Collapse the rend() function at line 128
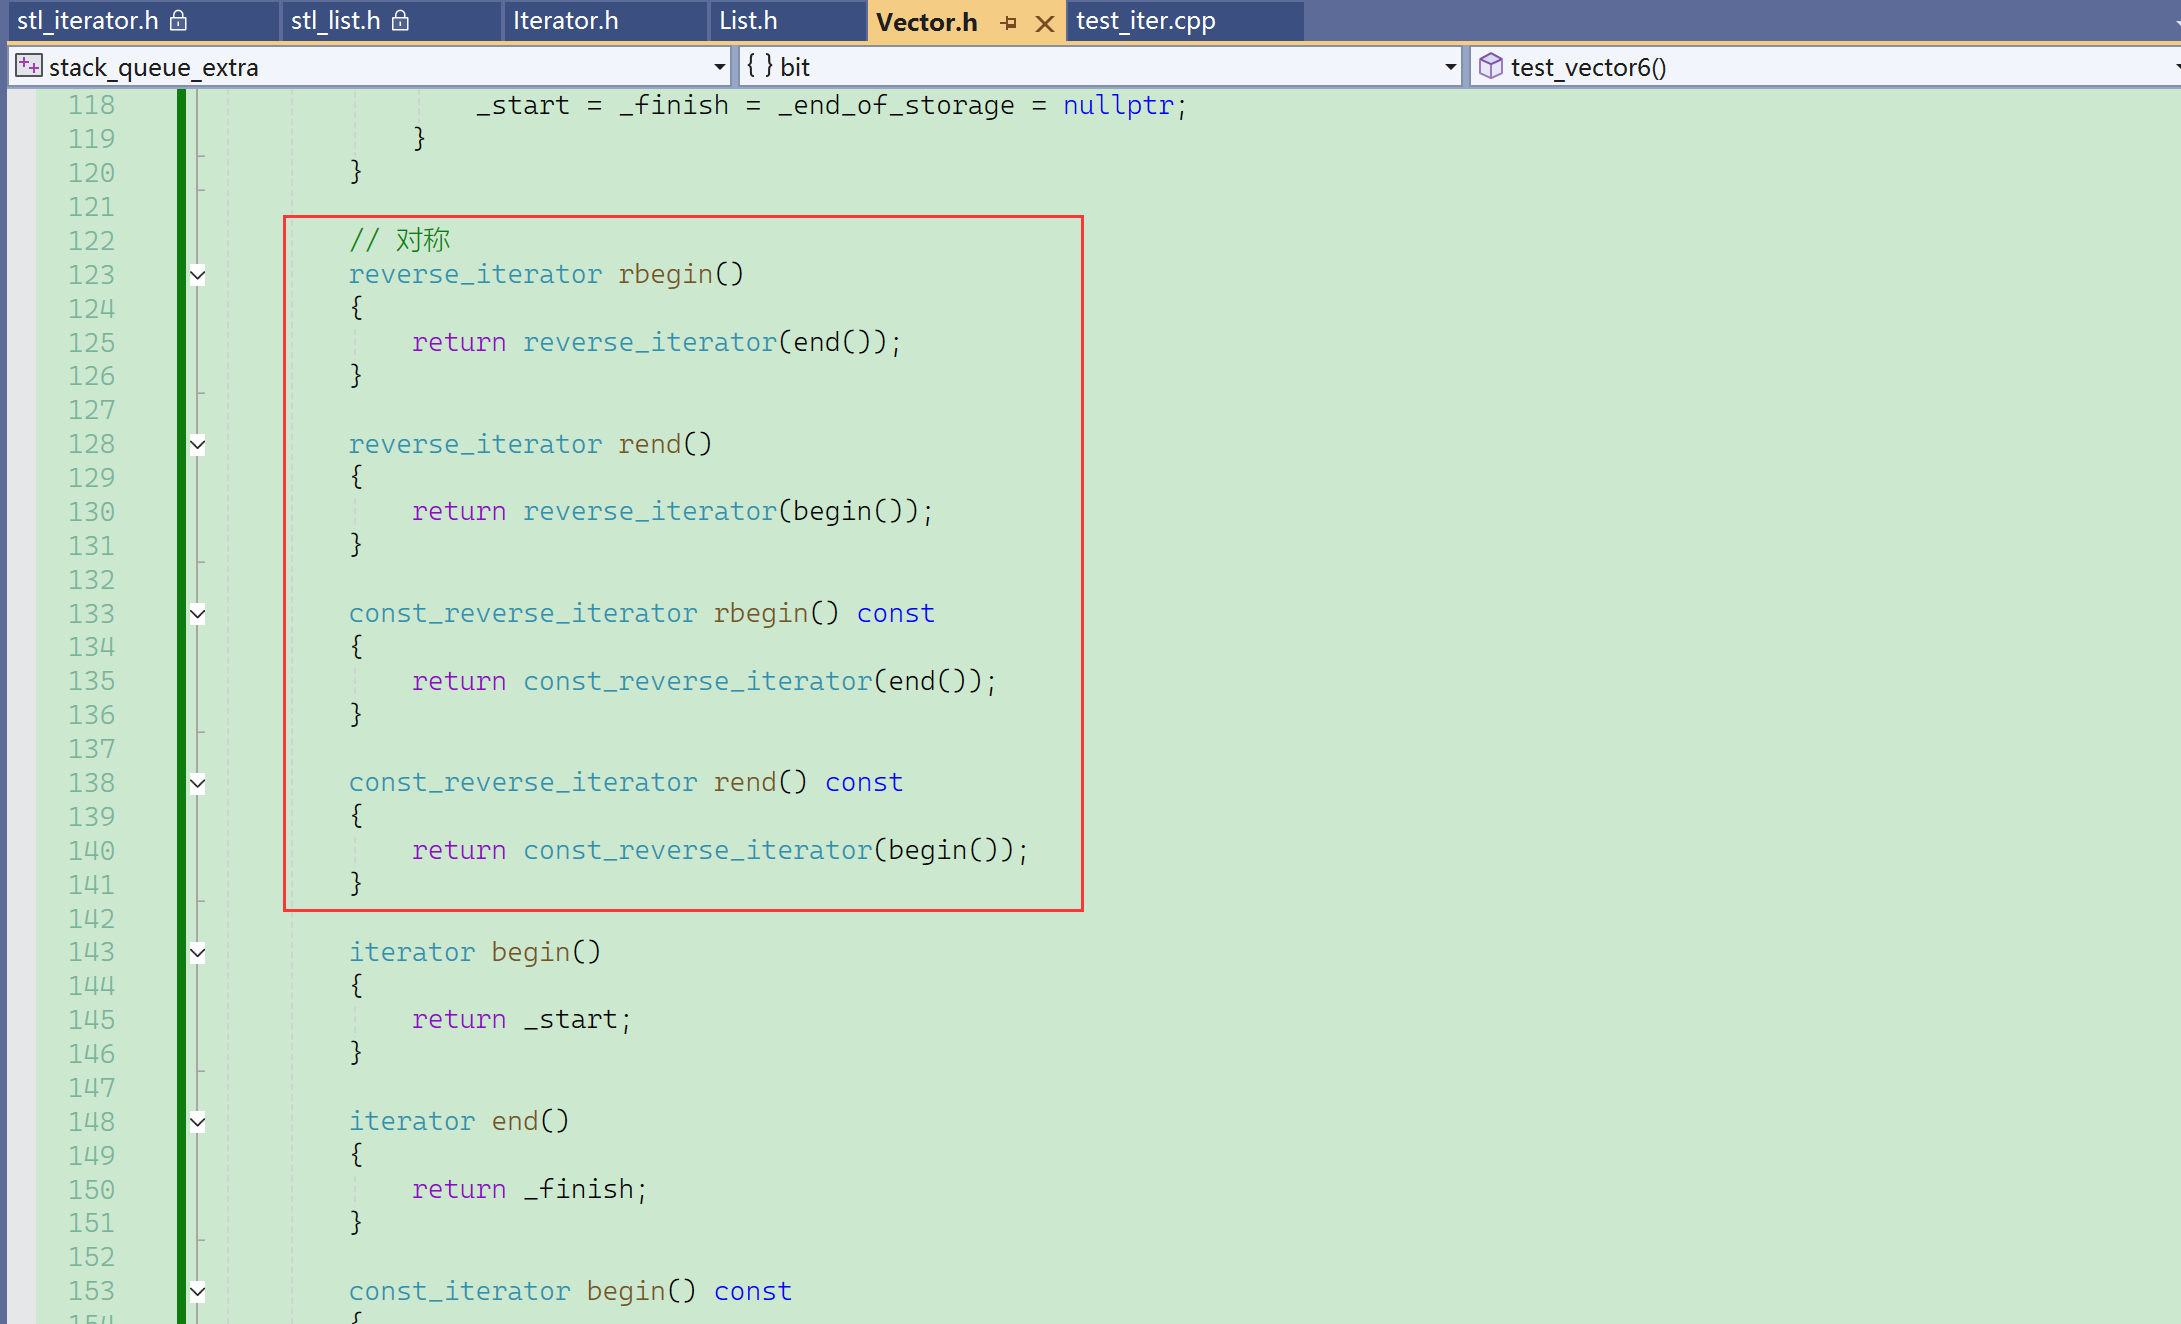Image resolution: width=2181 pixels, height=1324 pixels. point(198,444)
